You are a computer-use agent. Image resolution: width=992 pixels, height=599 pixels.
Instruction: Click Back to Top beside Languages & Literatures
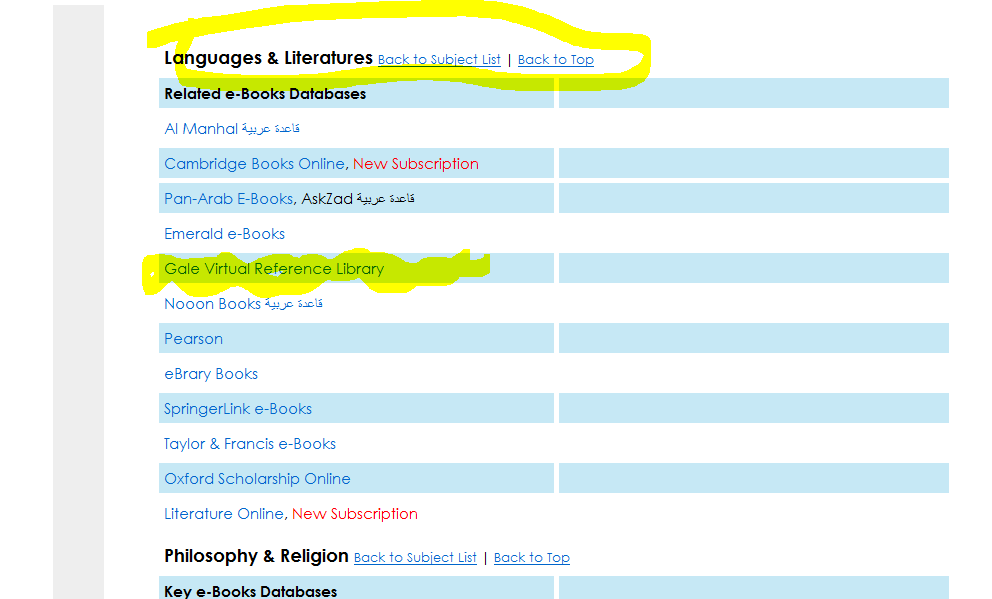555,59
